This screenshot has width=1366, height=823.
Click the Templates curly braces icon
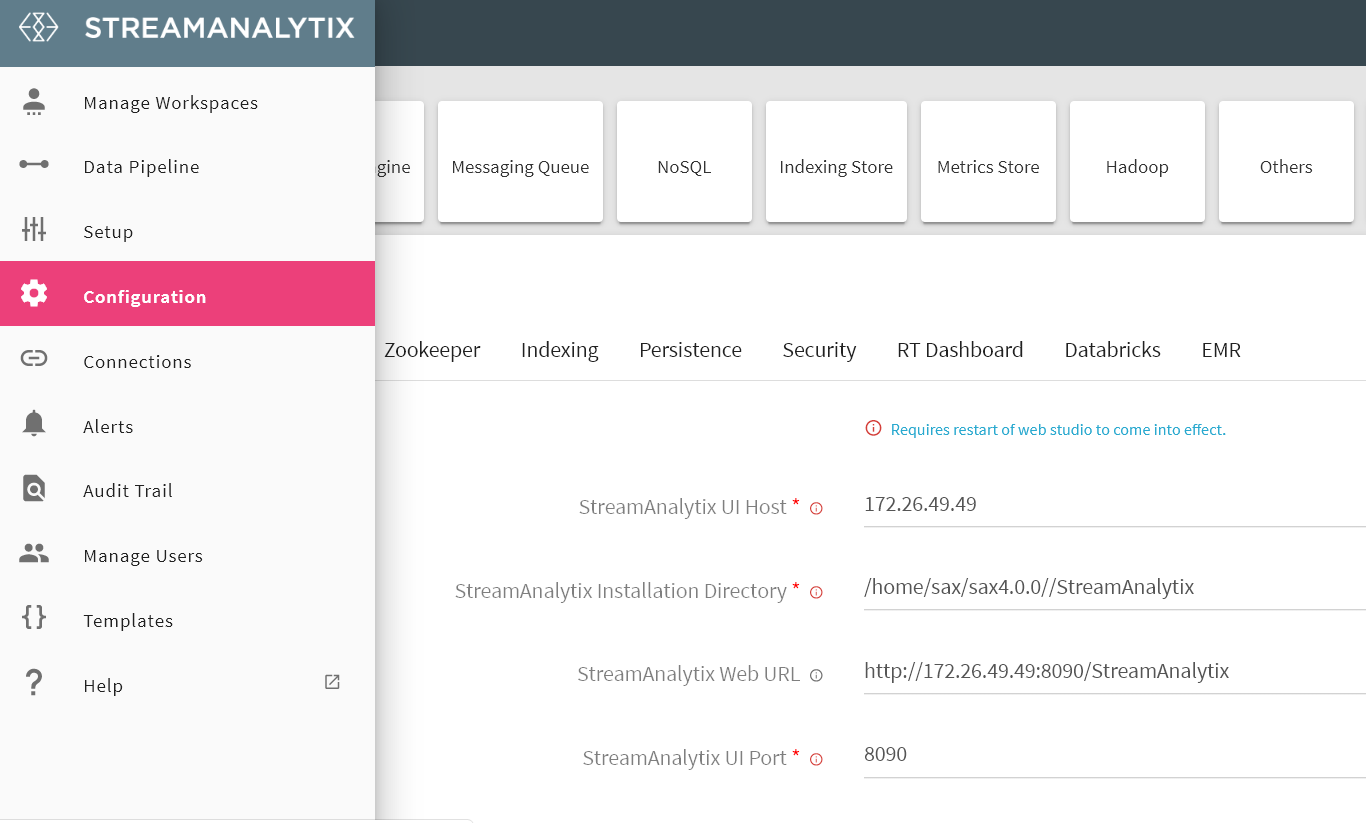[34, 618]
